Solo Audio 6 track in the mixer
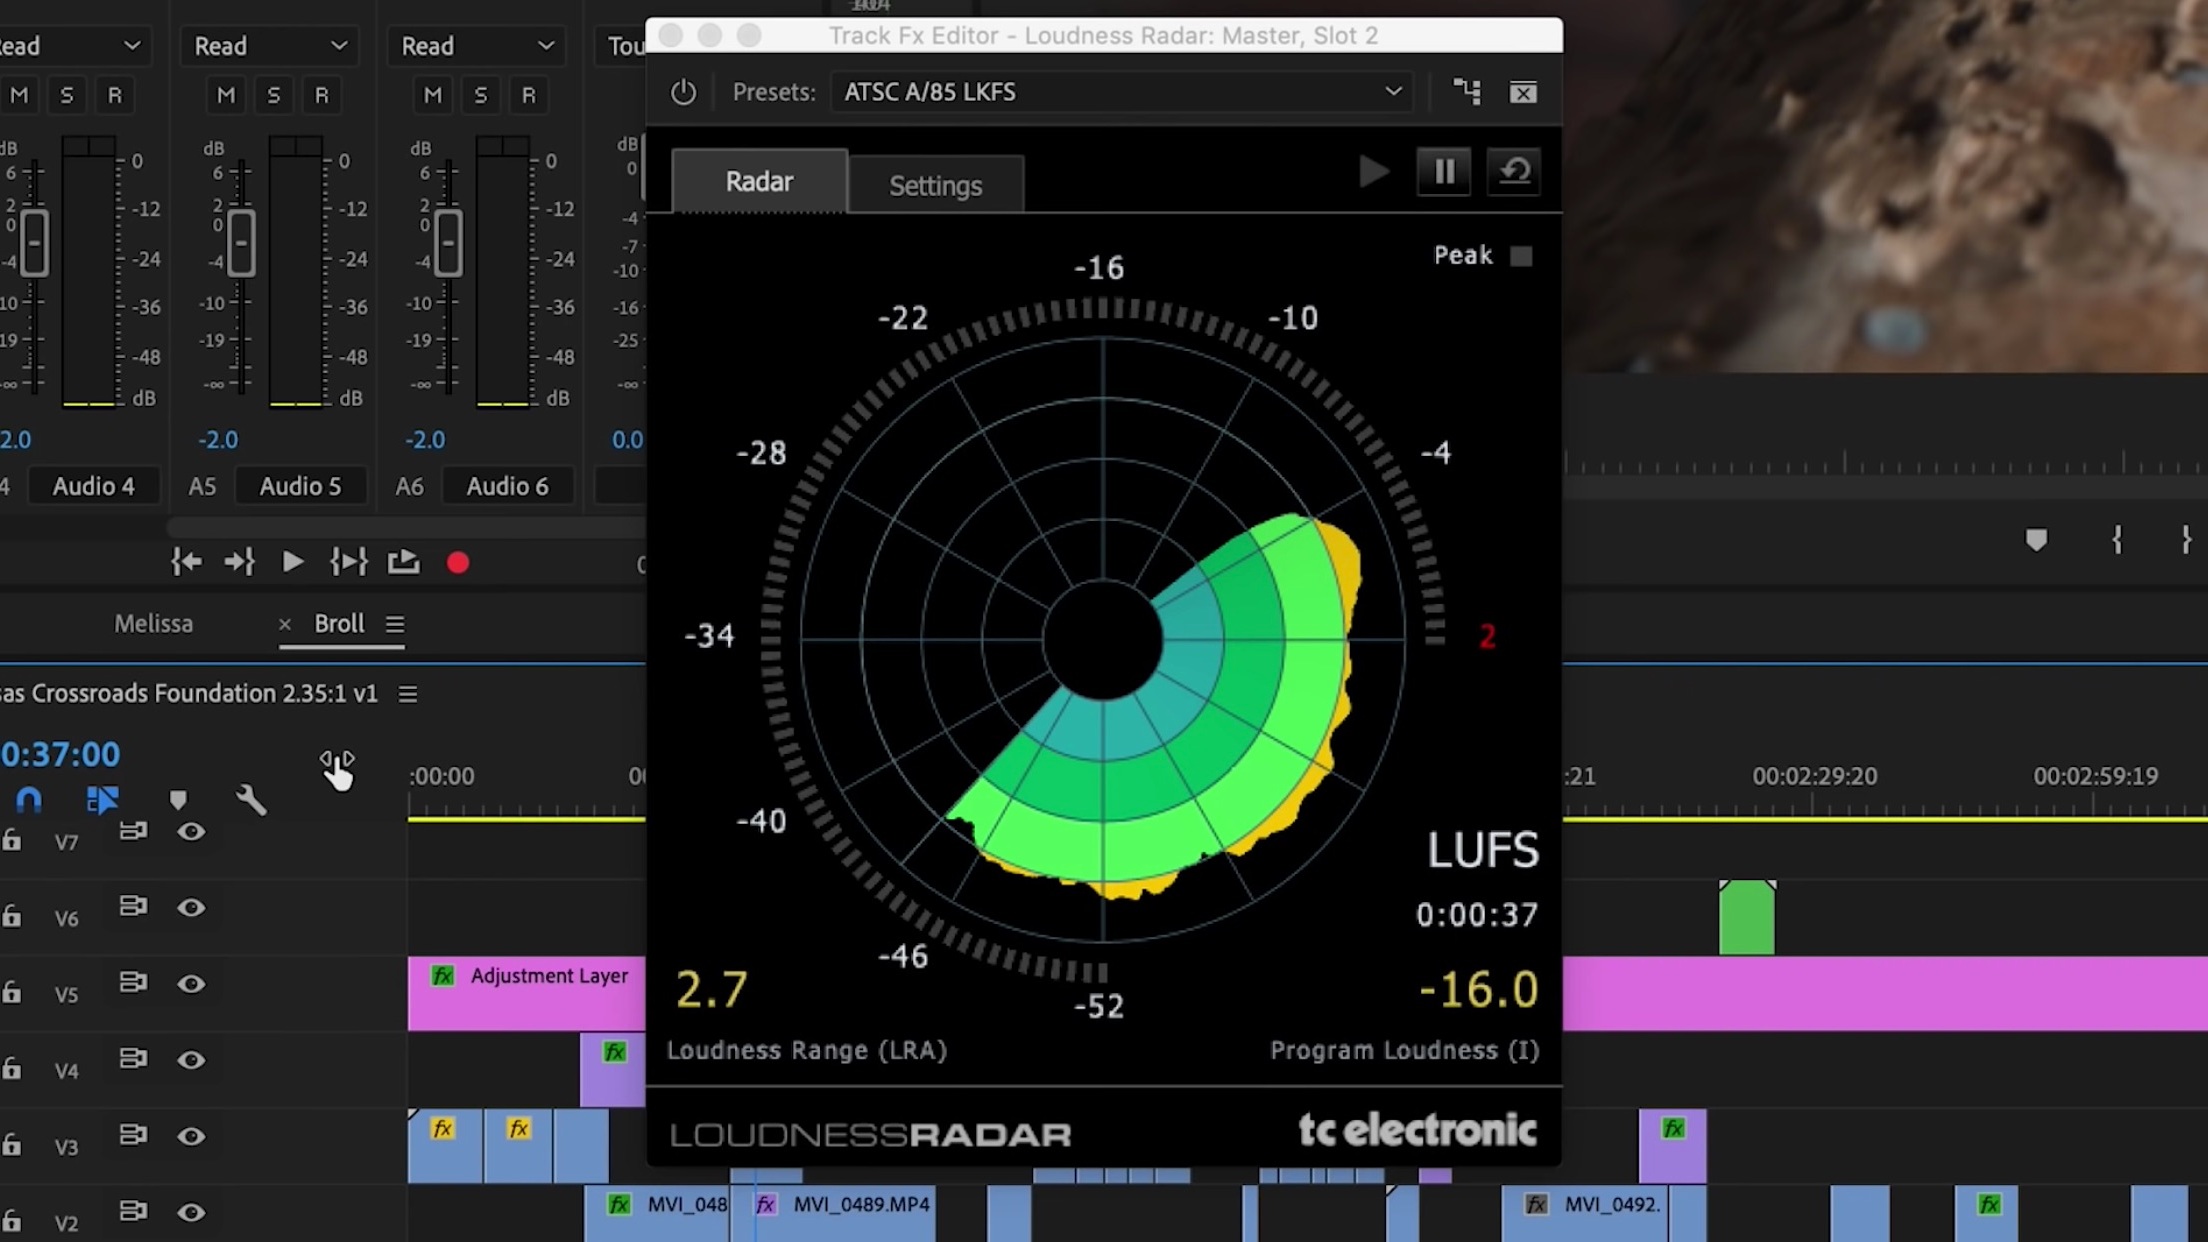 click(x=481, y=95)
